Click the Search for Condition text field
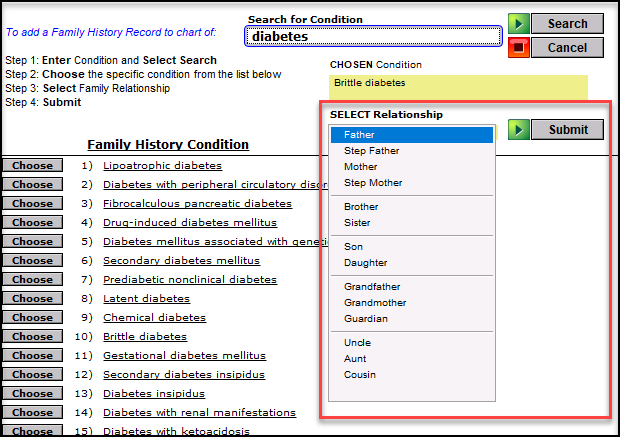Screen dimensions: 620x437 coord(373,36)
